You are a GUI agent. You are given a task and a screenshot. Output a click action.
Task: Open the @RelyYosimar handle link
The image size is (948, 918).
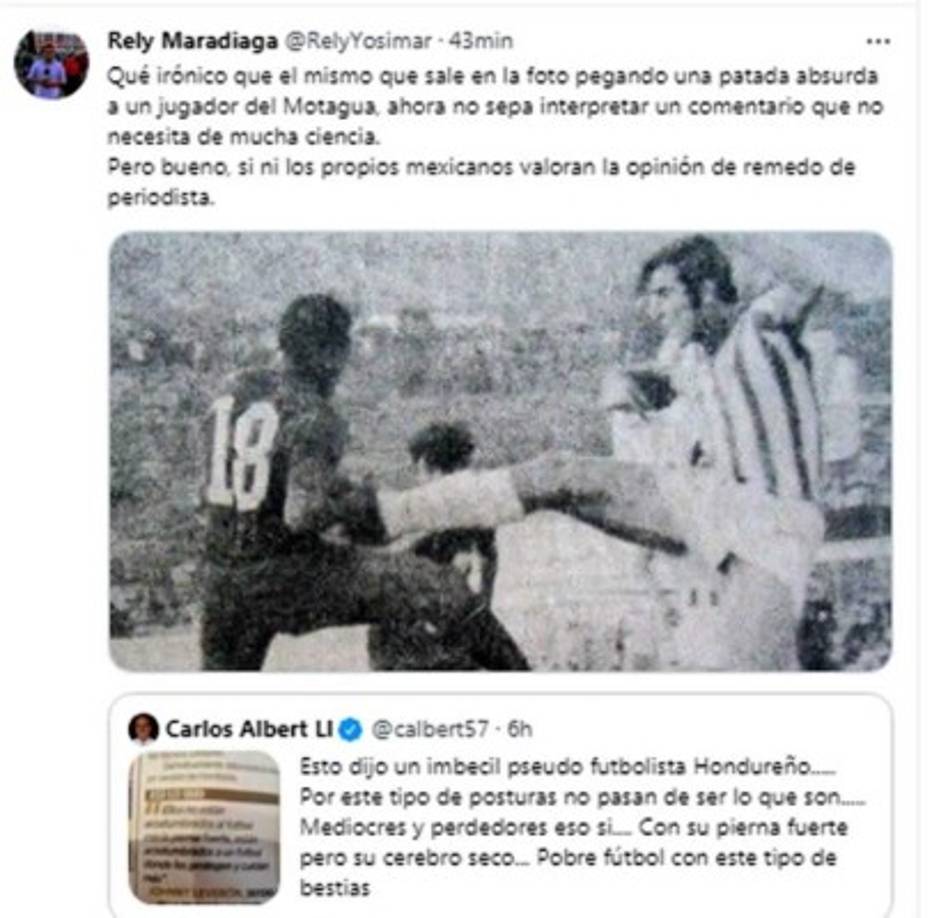pos(358,41)
